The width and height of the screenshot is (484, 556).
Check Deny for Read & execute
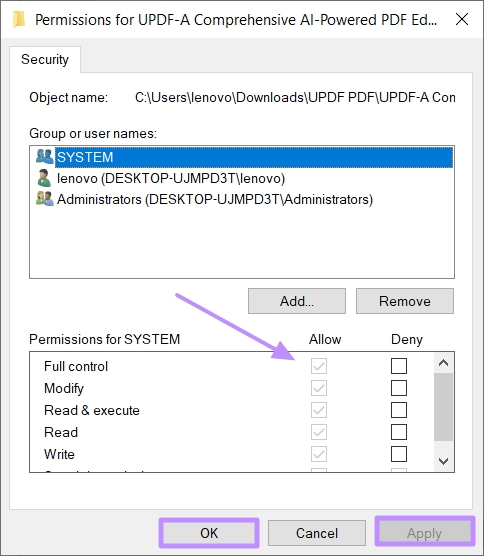tap(399, 410)
